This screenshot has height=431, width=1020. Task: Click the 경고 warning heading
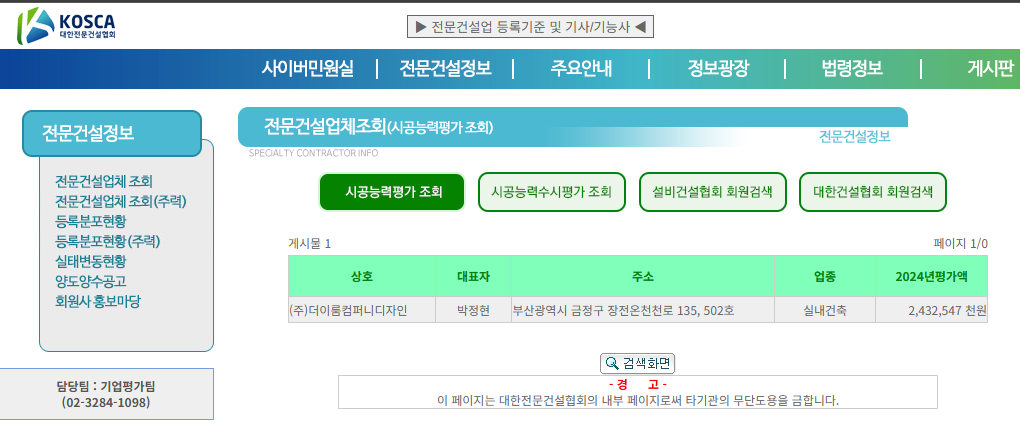(x=638, y=385)
